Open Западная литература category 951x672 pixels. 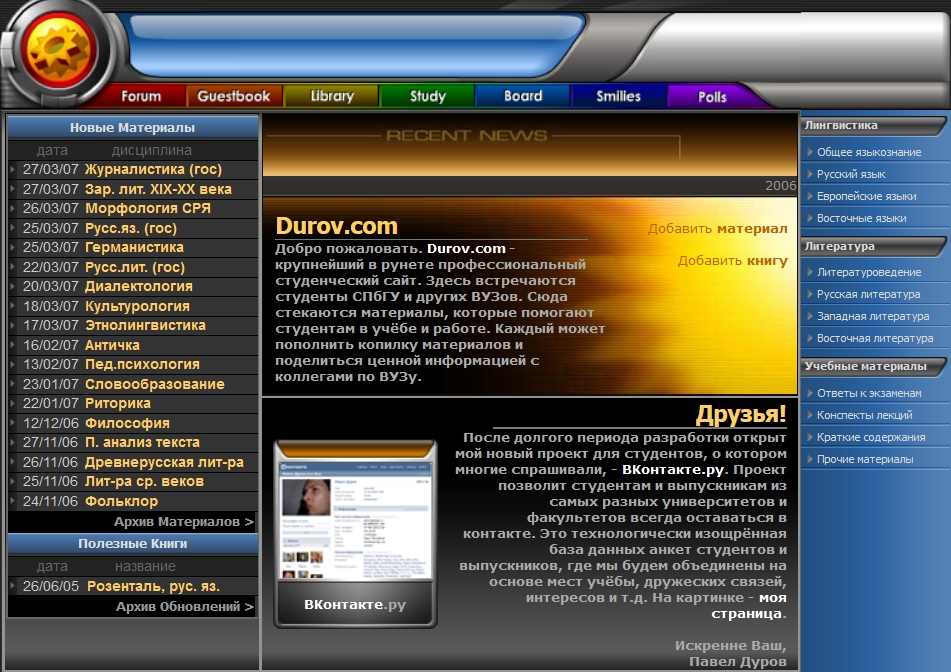(x=873, y=316)
